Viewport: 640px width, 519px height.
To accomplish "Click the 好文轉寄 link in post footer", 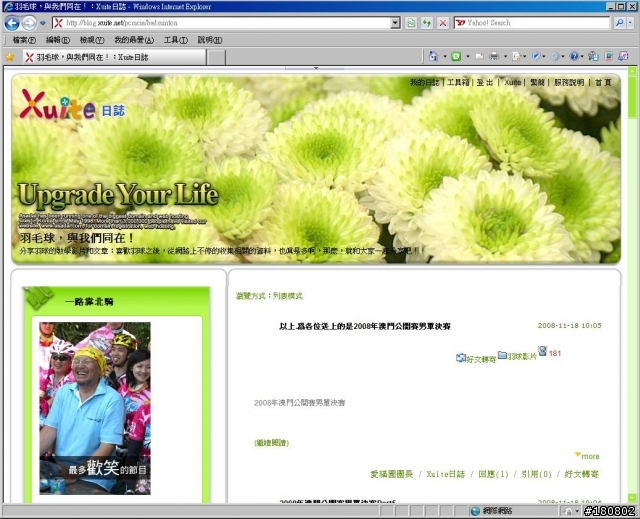I will coord(582,474).
